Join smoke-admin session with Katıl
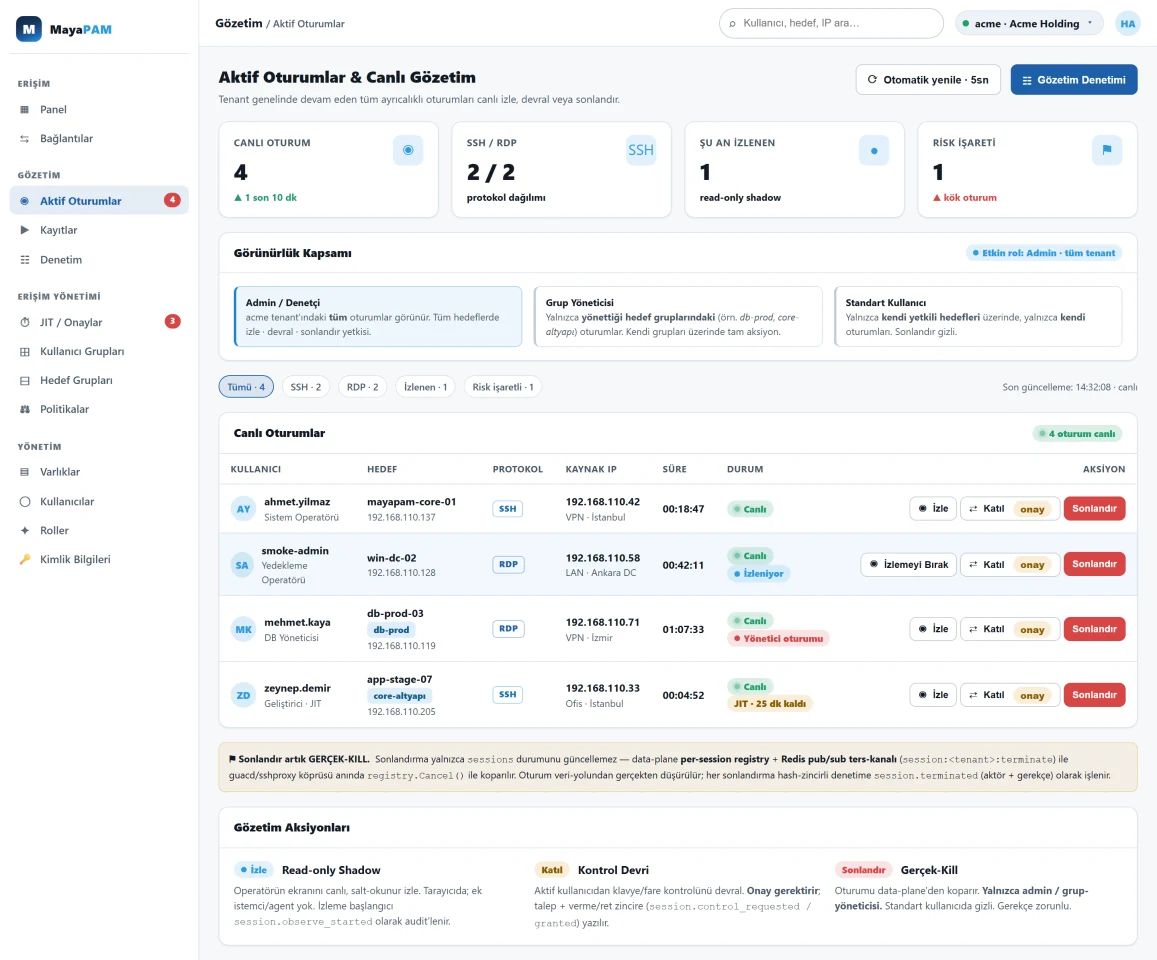The height and width of the screenshot is (960, 1157). coord(1009,564)
